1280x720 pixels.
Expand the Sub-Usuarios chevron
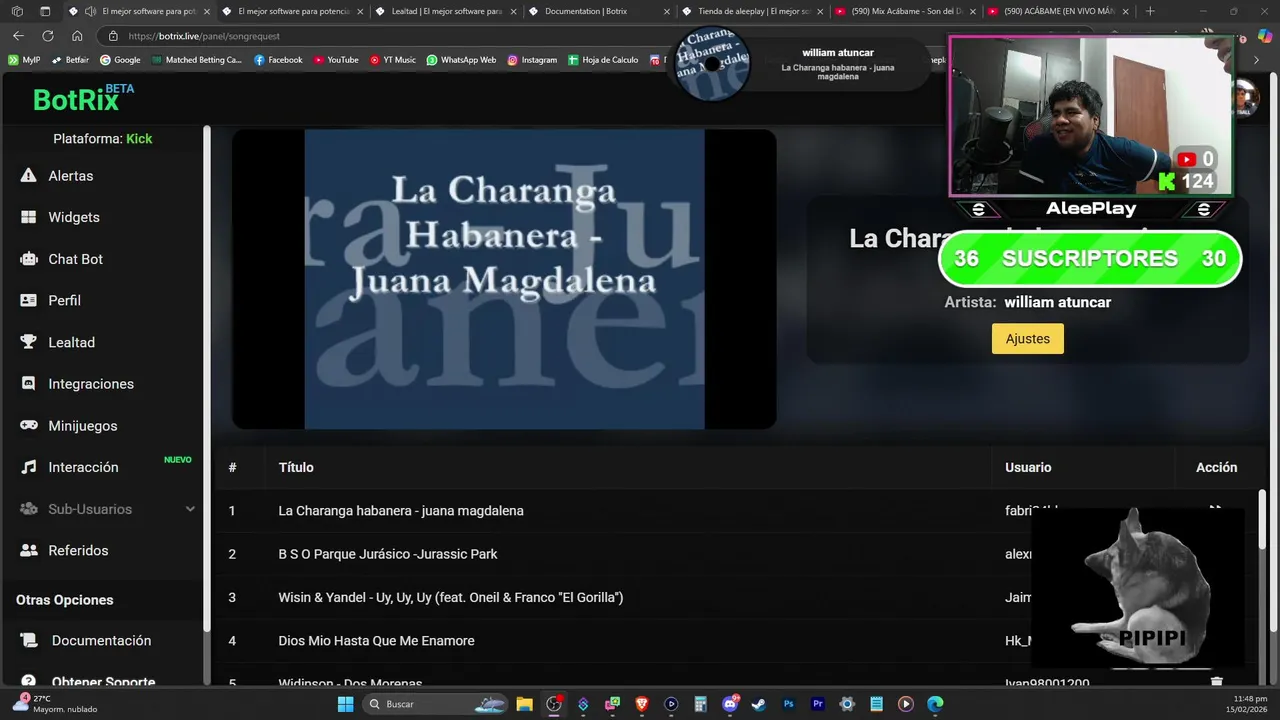[x=190, y=509]
